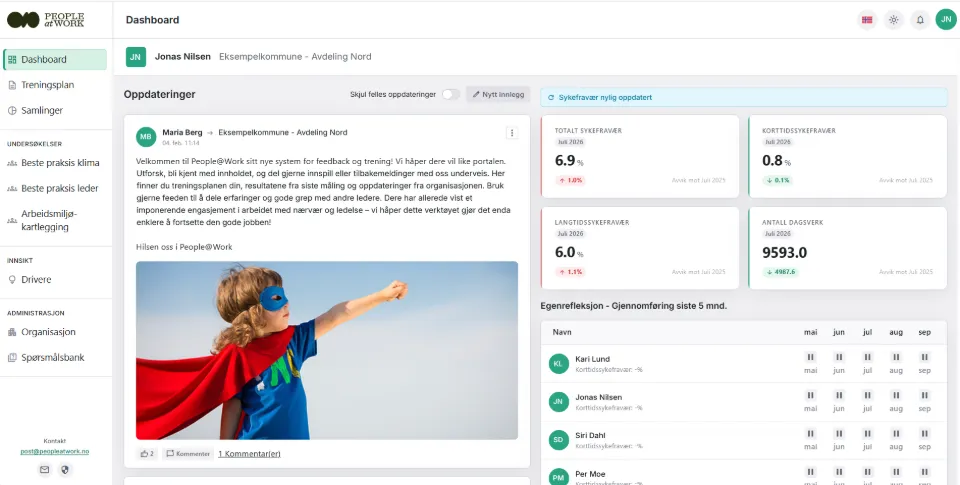Click Siri Dahl's SD avatar
This screenshot has height=485, width=960.
click(558, 440)
